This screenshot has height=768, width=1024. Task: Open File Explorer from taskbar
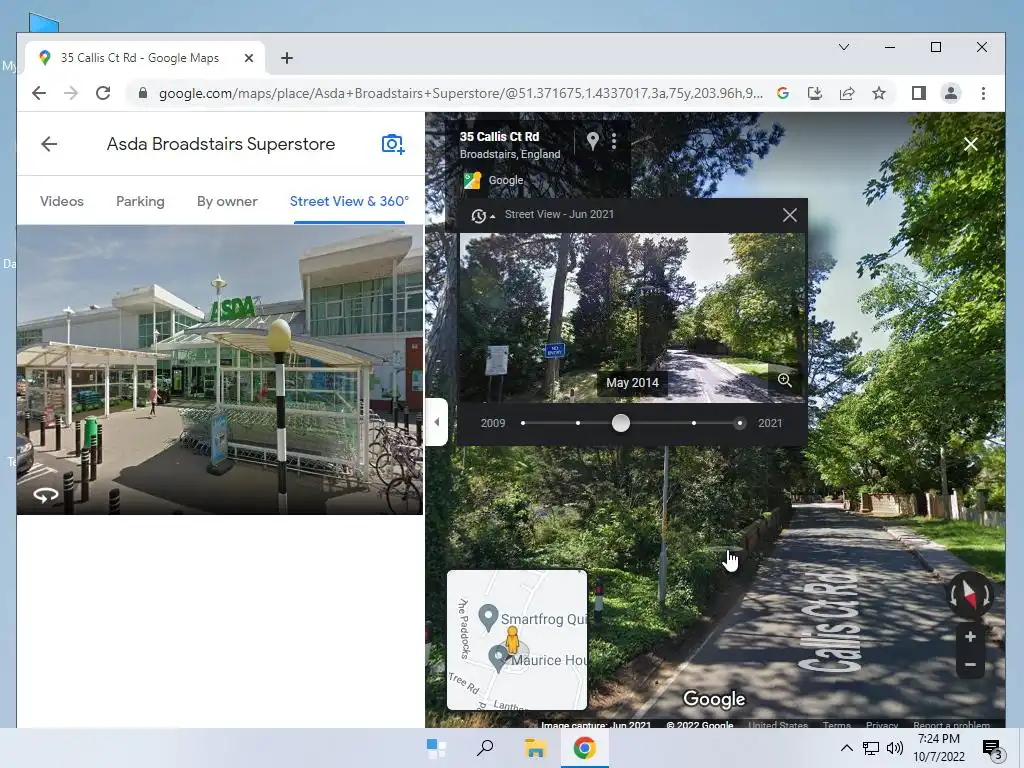[x=535, y=748]
